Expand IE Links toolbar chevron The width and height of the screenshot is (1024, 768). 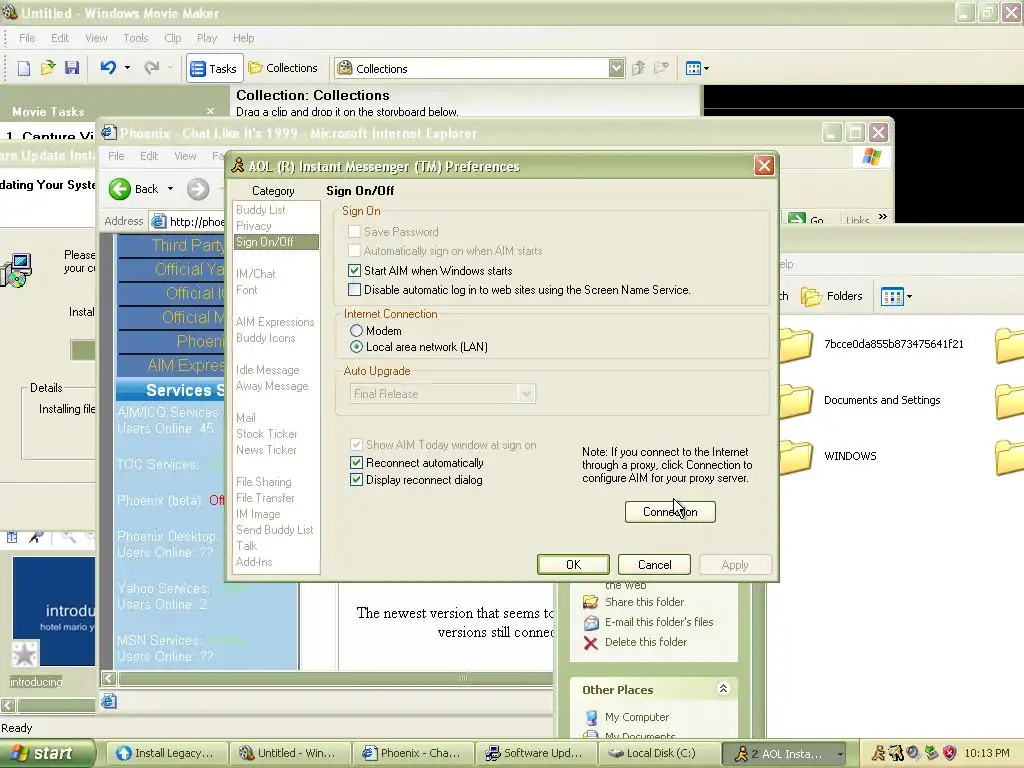click(883, 217)
